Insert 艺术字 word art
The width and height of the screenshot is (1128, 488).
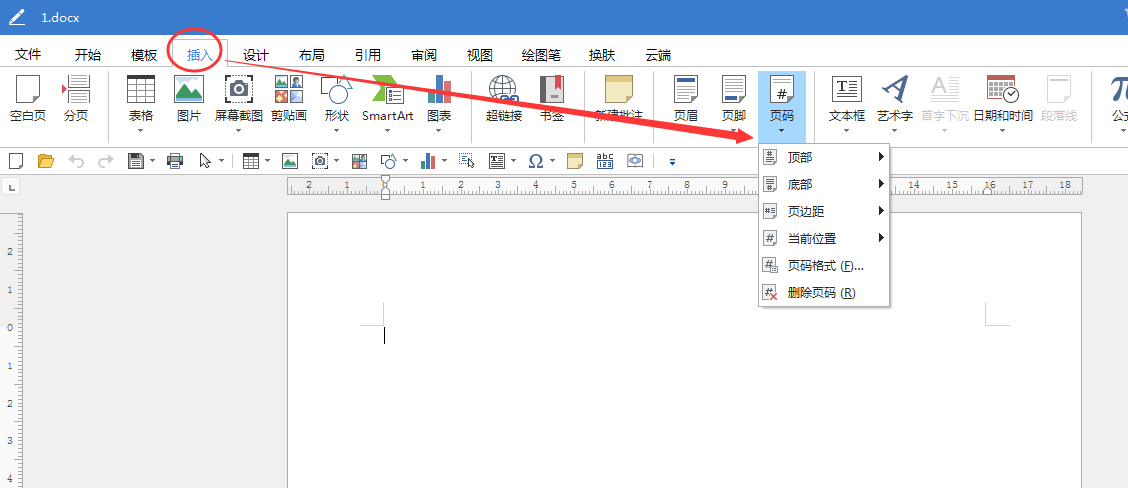point(894,104)
